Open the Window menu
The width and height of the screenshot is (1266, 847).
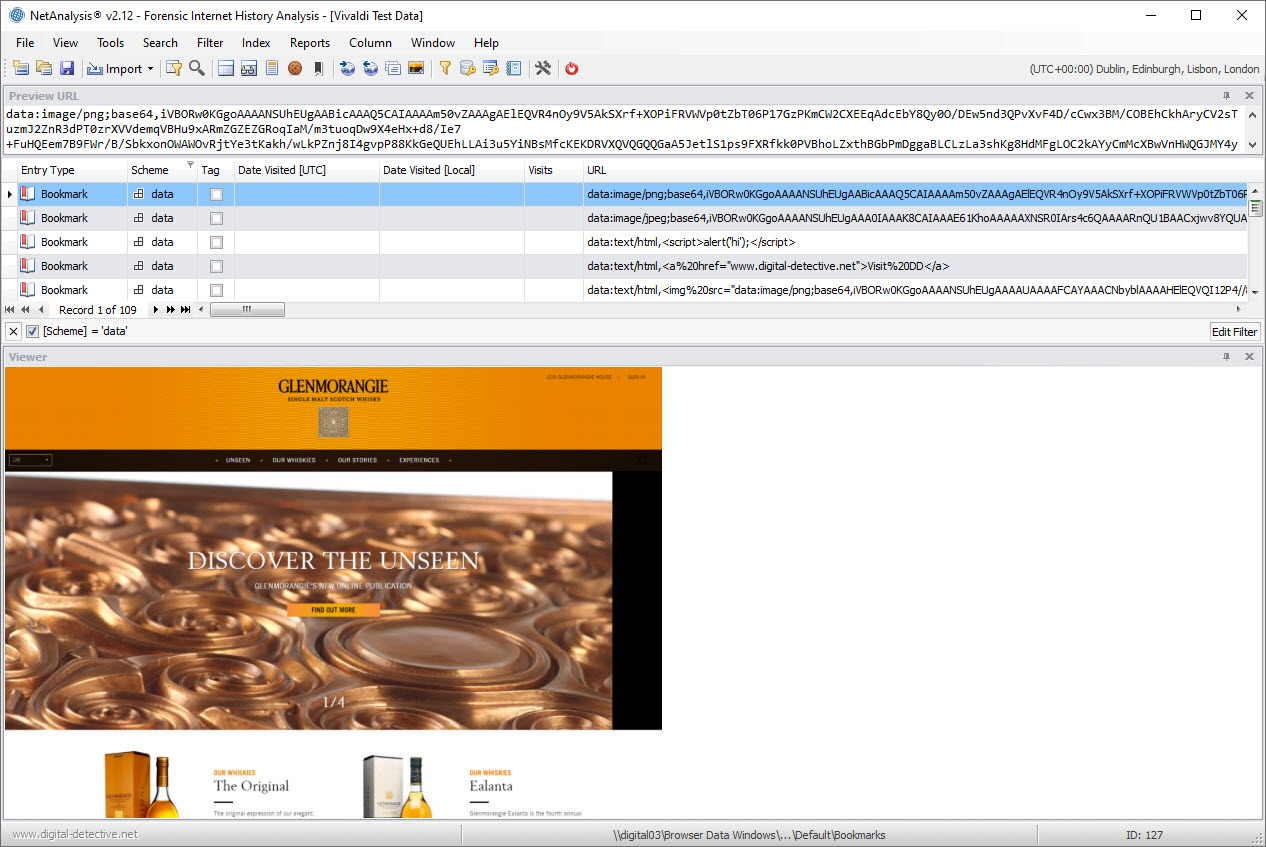click(433, 43)
